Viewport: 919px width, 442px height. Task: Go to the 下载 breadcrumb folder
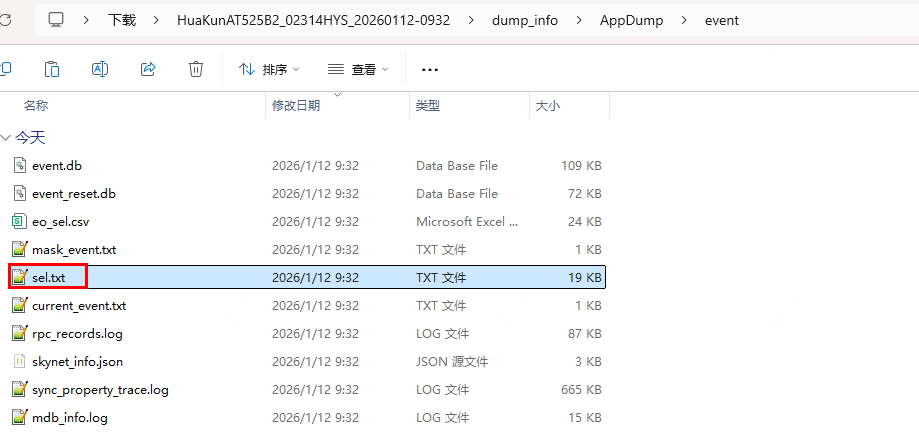pos(121,20)
